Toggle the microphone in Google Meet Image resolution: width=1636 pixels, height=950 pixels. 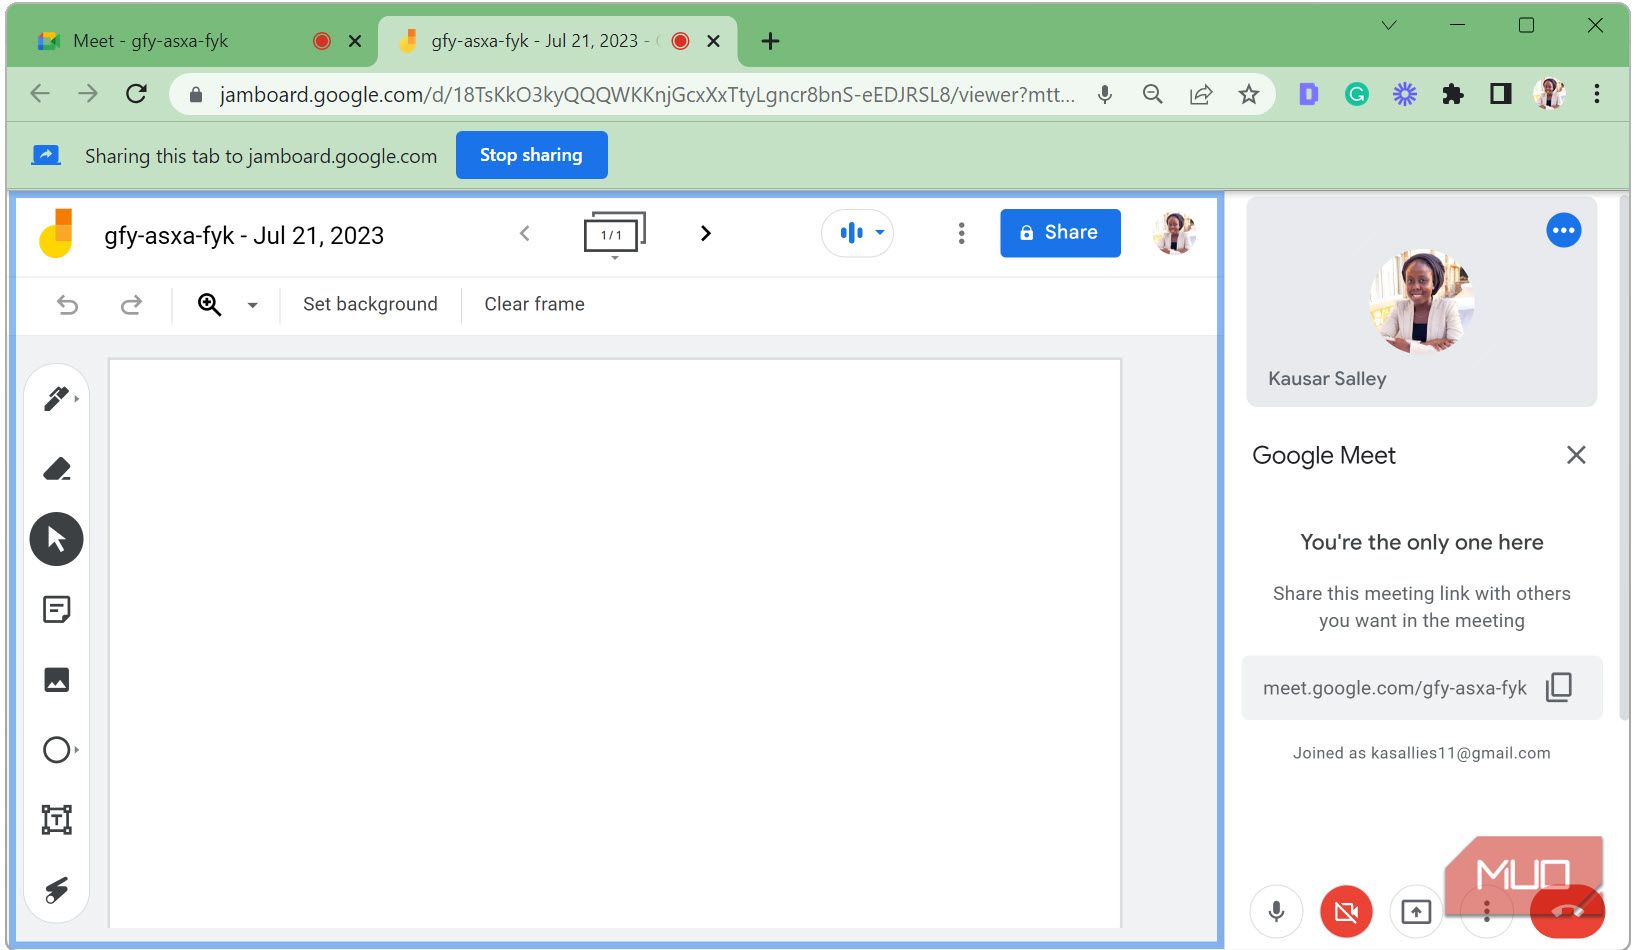click(1275, 911)
